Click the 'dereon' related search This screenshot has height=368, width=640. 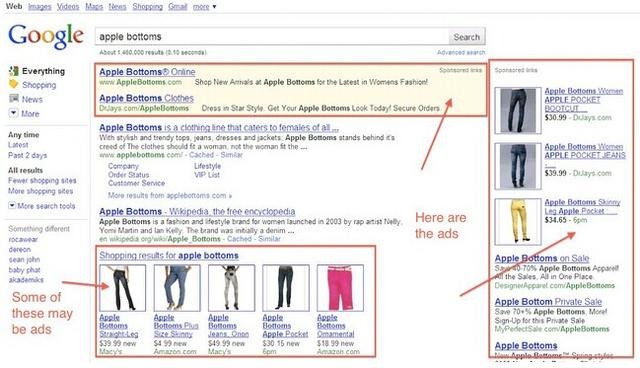(20, 249)
